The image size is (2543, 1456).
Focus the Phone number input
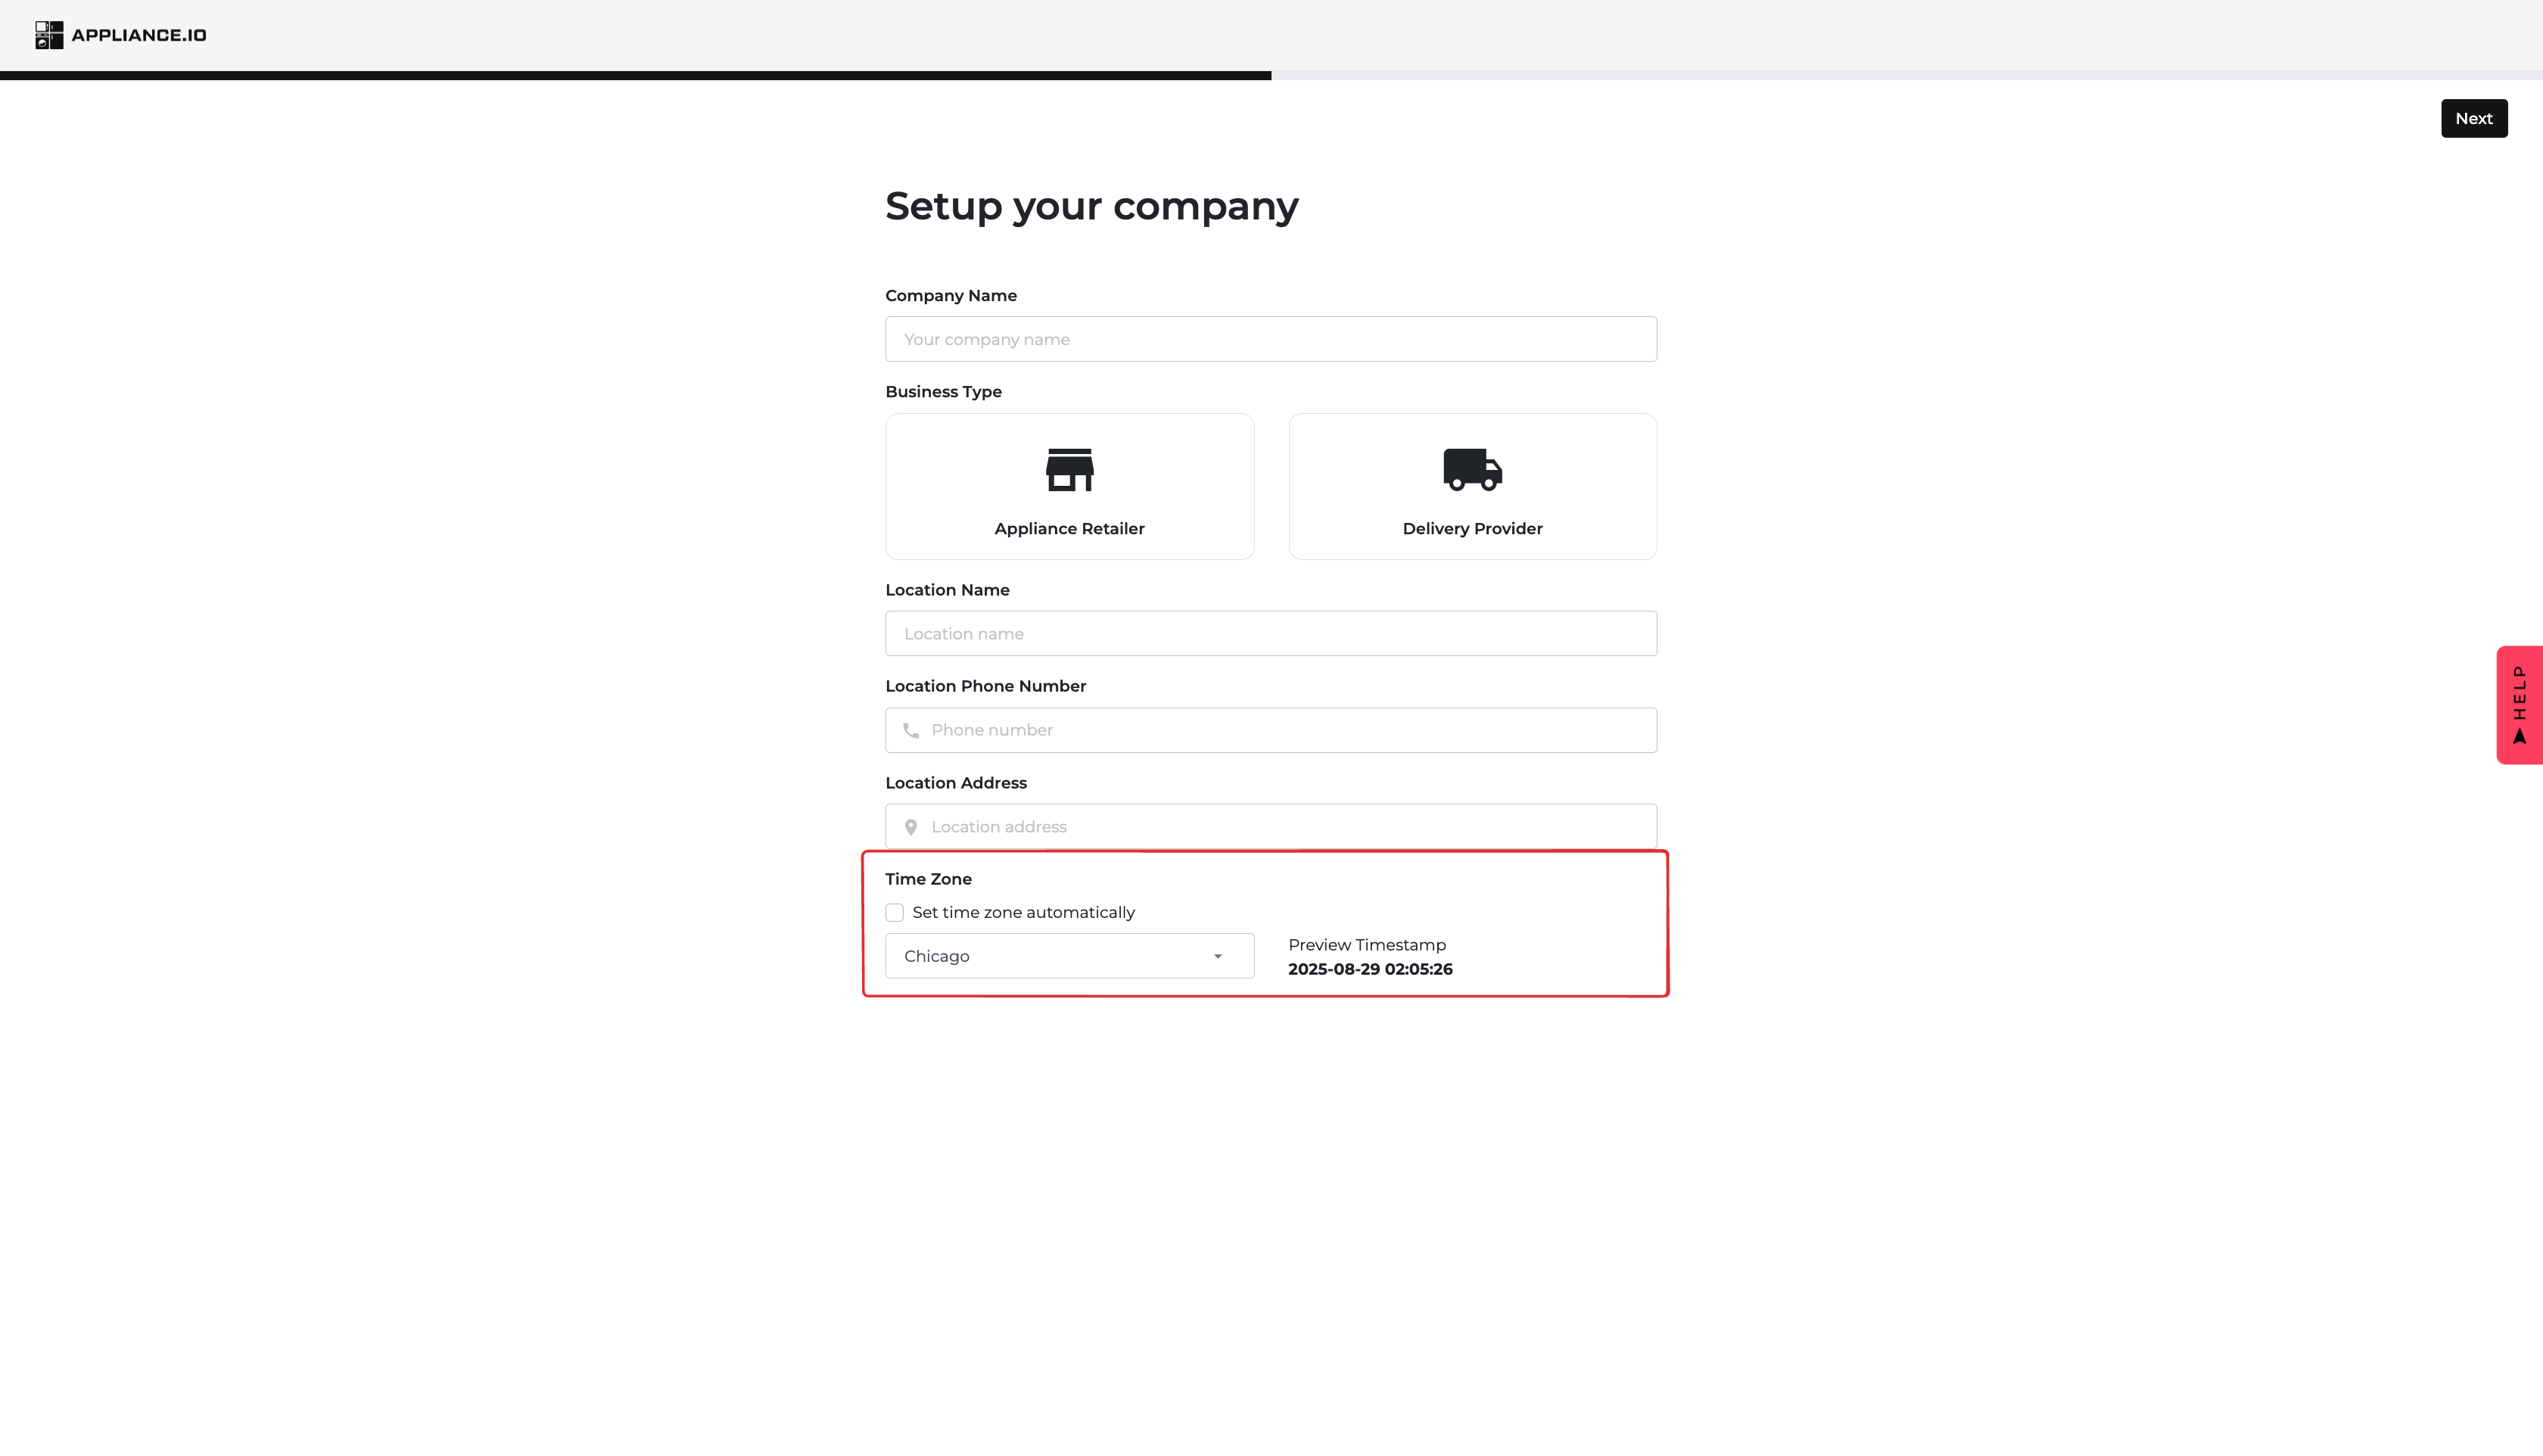pyautogui.click(x=1285, y=731)
